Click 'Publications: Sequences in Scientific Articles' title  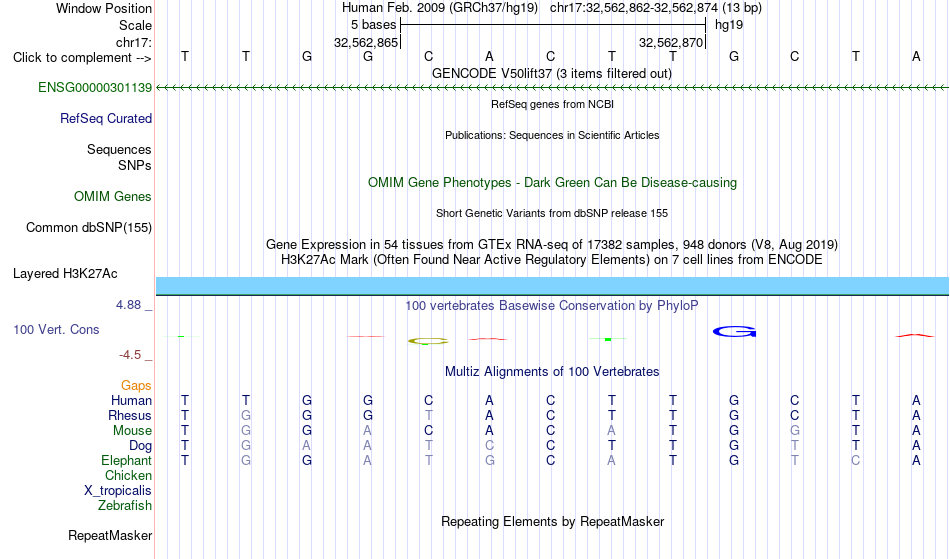click(x=552, y=136)
